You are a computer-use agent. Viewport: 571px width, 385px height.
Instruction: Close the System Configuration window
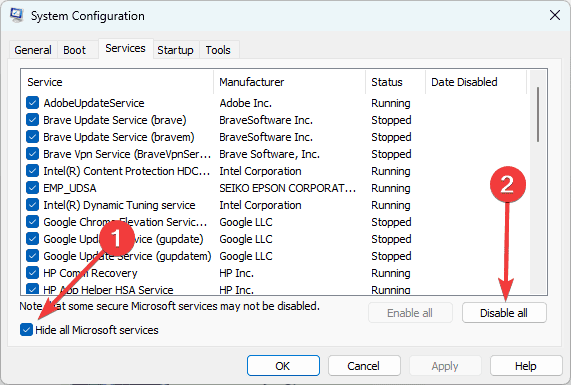click(555, 15)
